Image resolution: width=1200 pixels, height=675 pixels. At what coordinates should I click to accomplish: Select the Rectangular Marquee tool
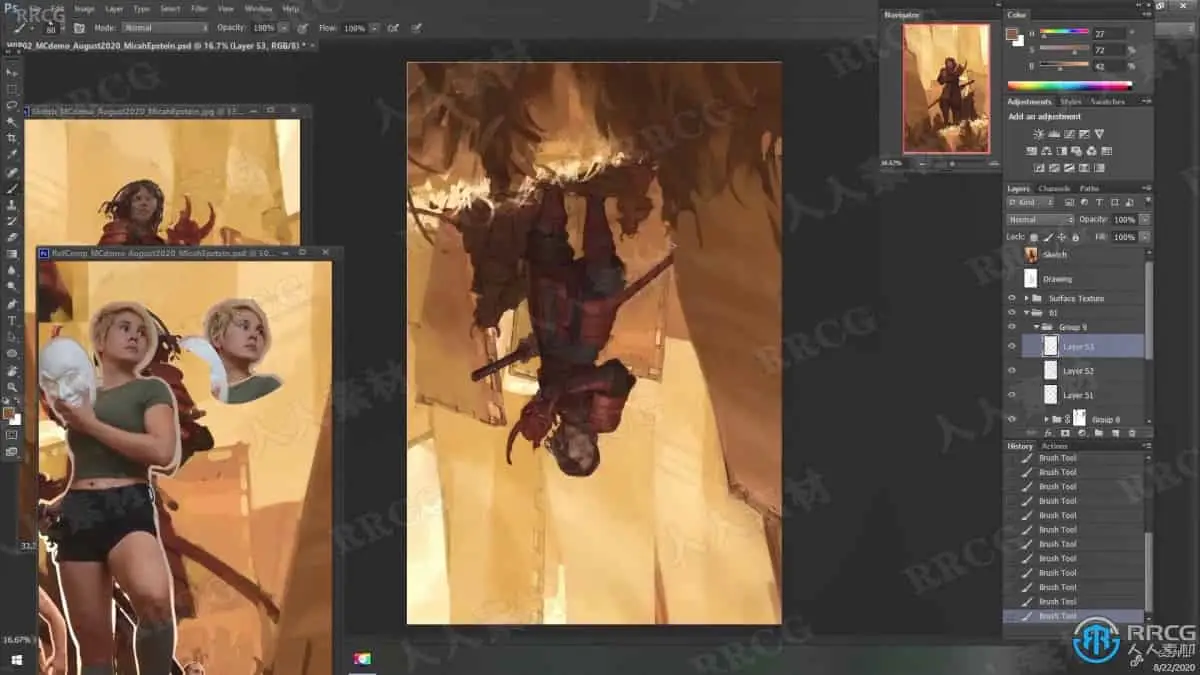(x=12, y=89)
